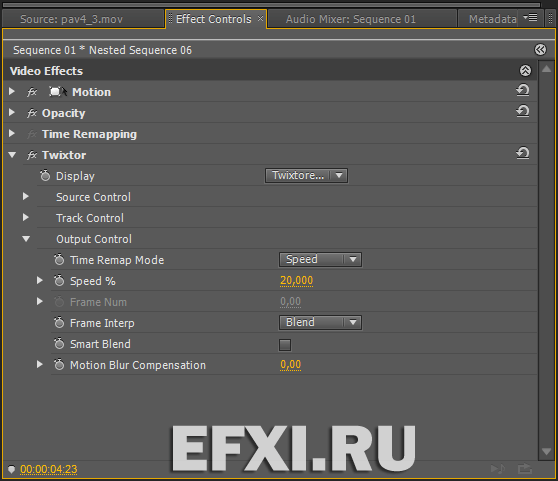Toggle animation stopwatch for Display
The width and height of the screenshot is (558, 481).
tap(45, 175)
